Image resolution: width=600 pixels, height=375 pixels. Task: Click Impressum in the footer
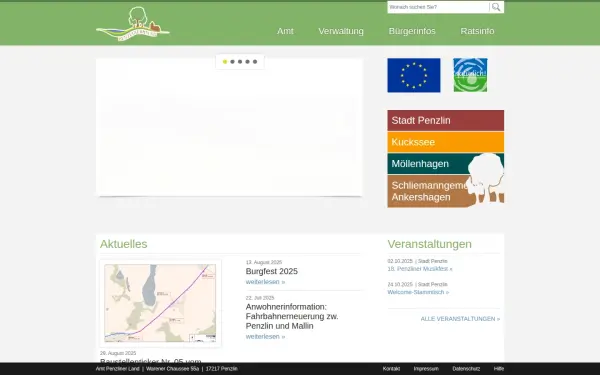426,369
